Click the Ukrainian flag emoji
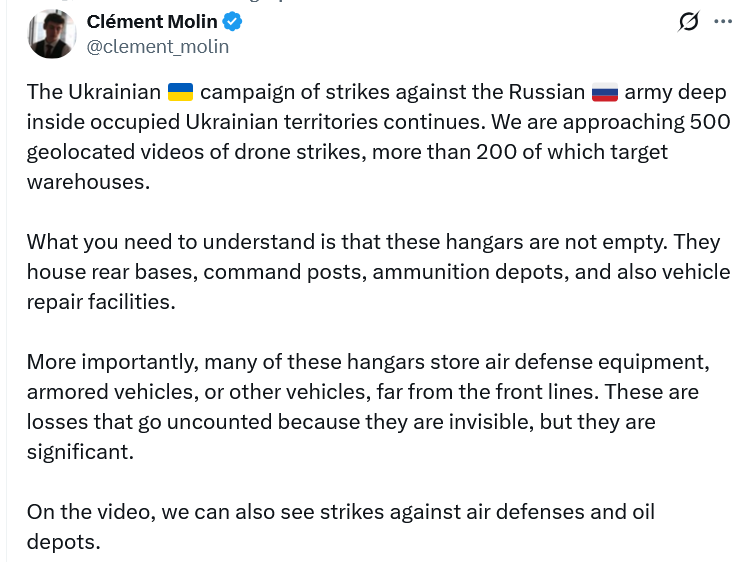 [x=180, y=93]
